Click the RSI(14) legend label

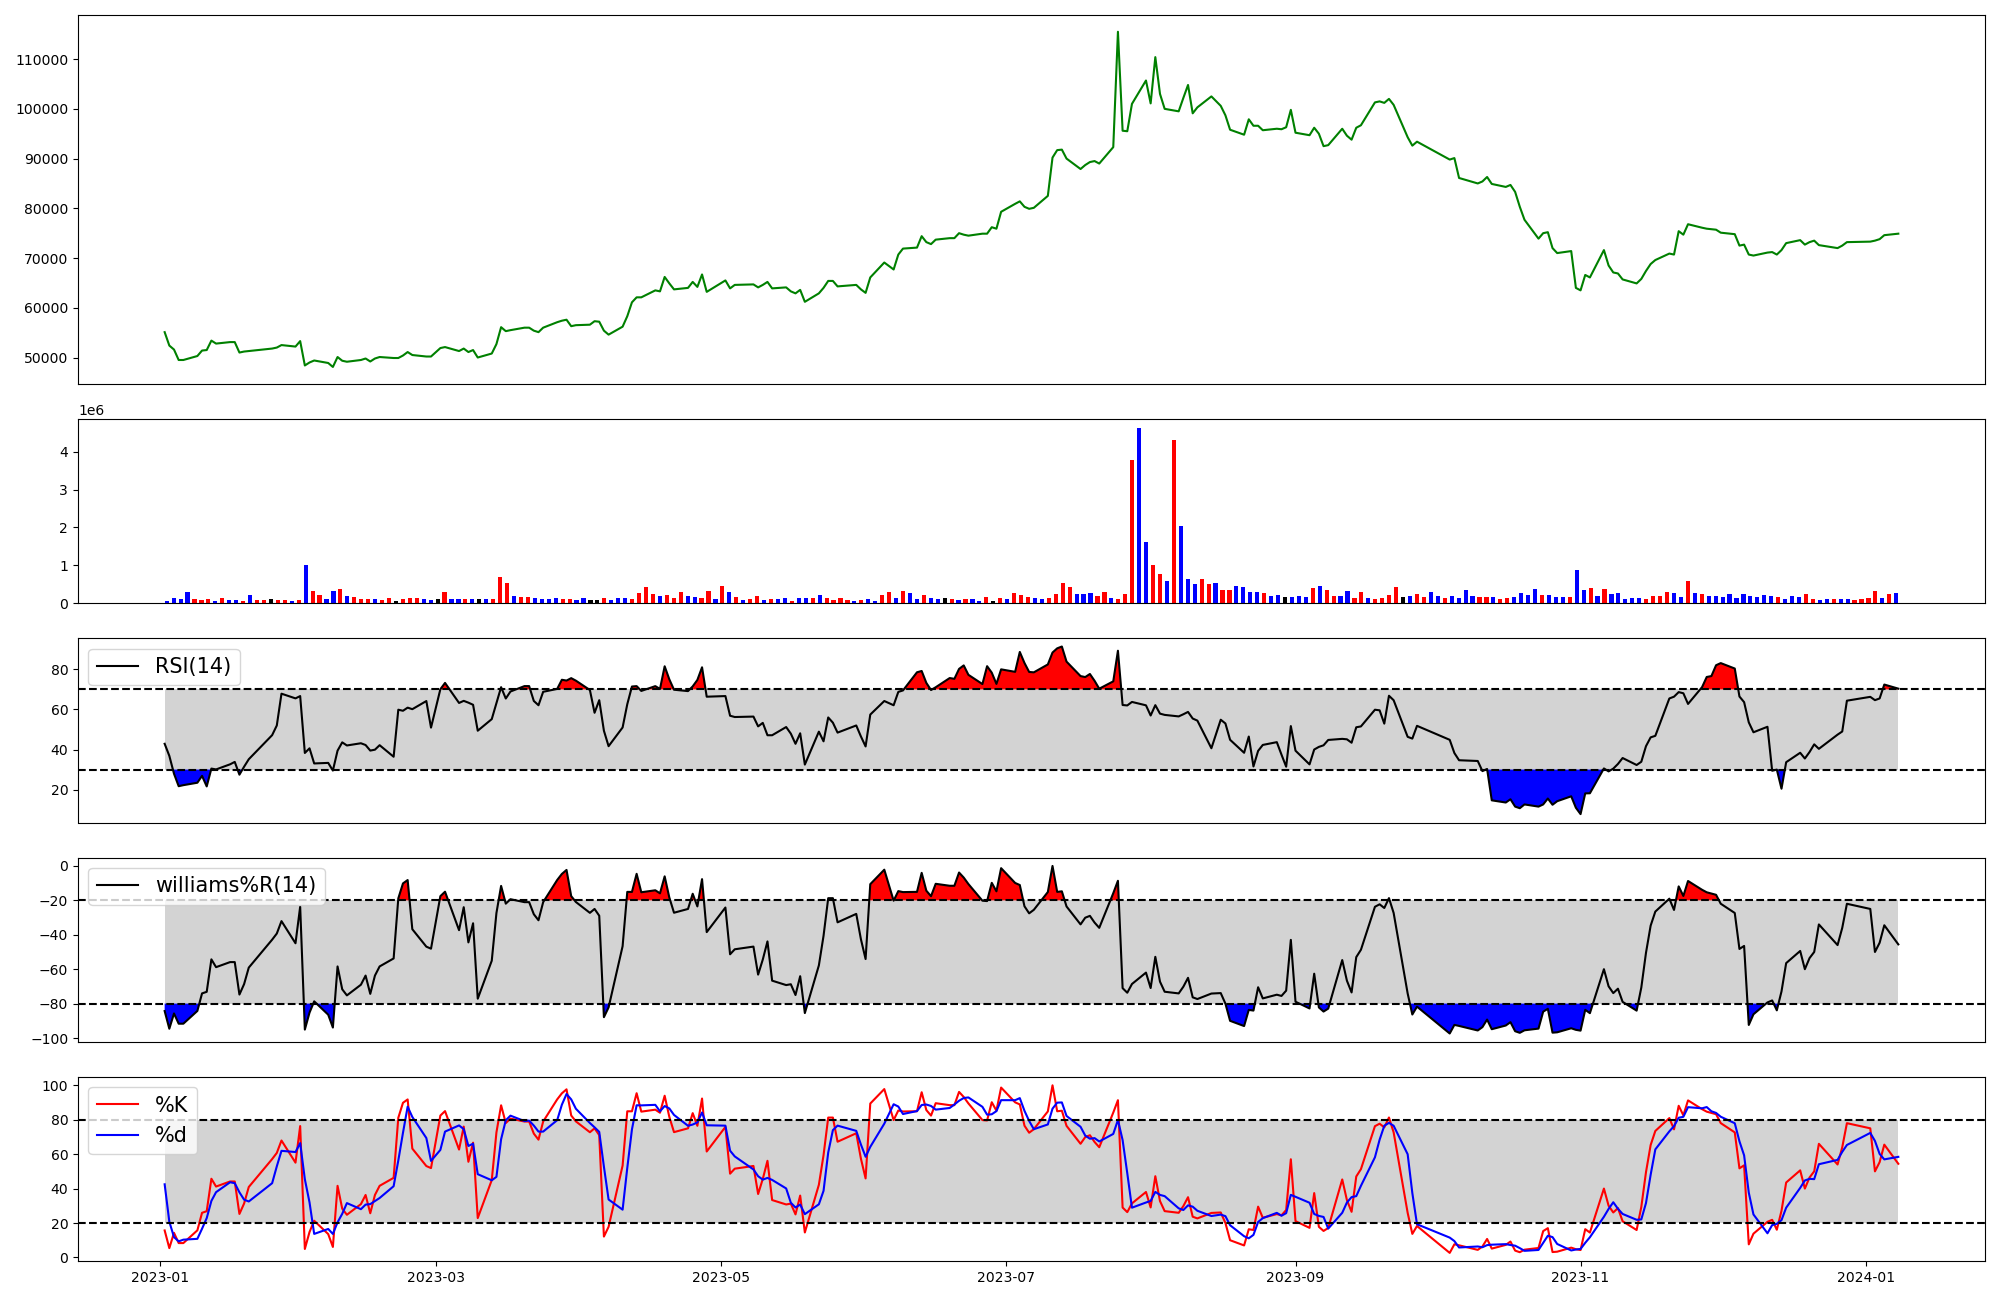[x=192, y=666]
